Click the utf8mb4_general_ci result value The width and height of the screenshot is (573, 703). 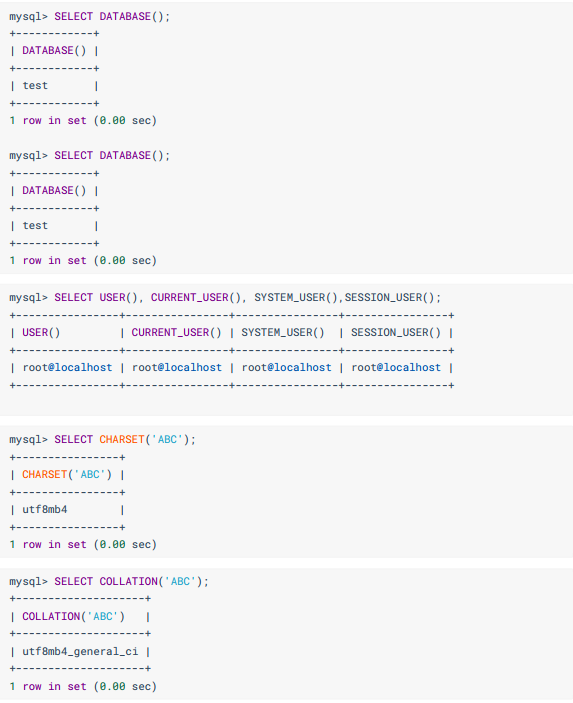[x=80, y=651]
